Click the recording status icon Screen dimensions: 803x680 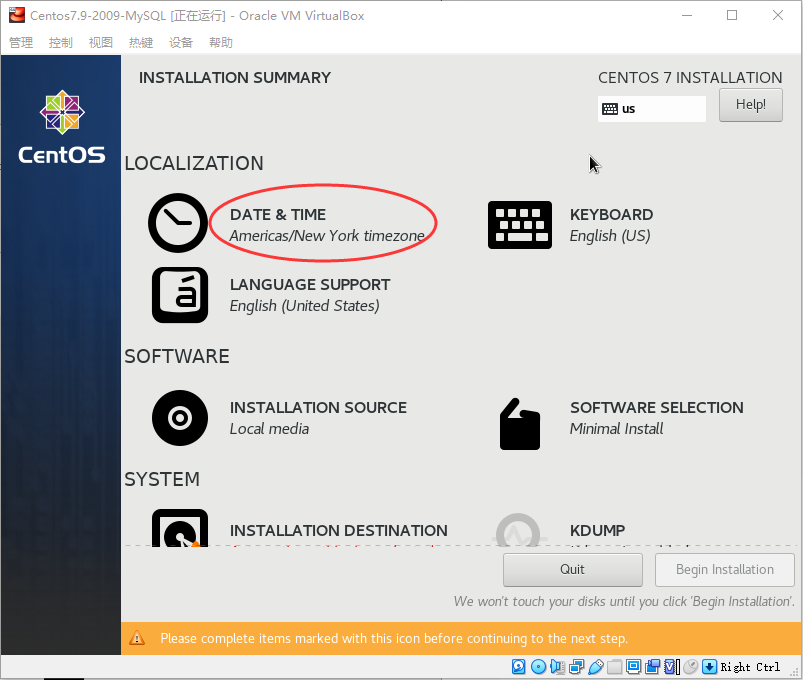point(652,666)
